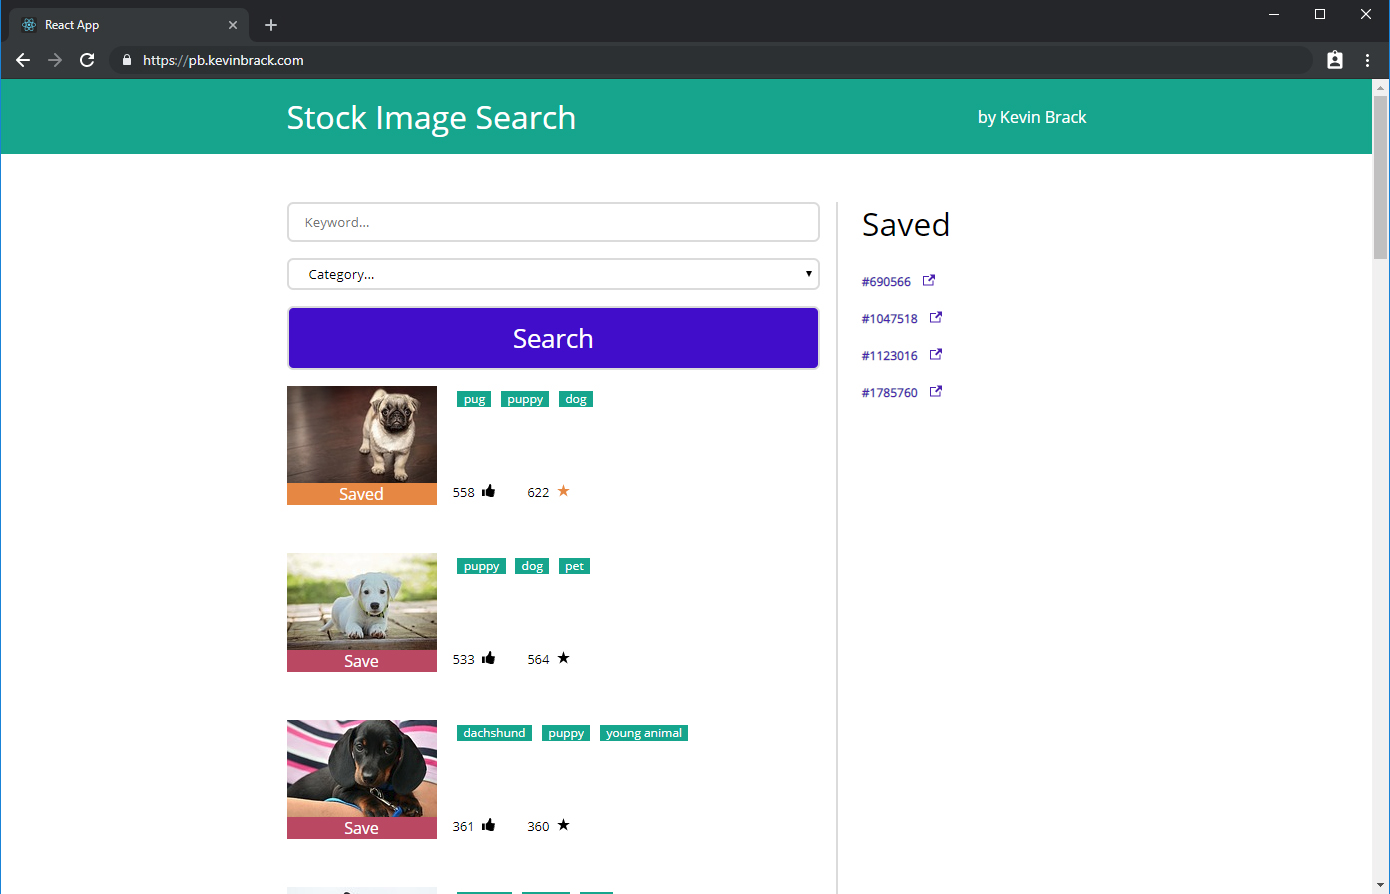Click the 533 likes count

[463, 659]
